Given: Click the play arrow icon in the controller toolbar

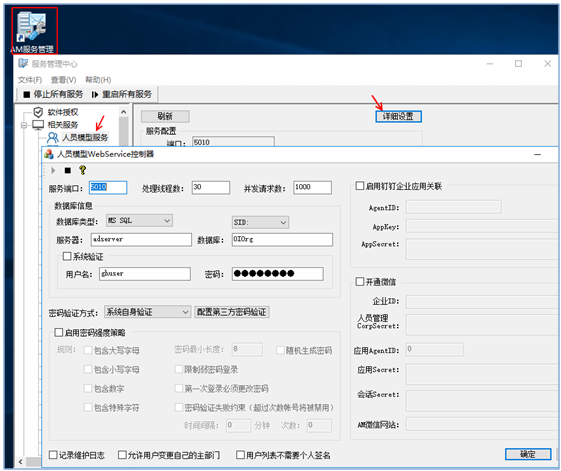Looking at the screenshot, I should coord(53,170).
